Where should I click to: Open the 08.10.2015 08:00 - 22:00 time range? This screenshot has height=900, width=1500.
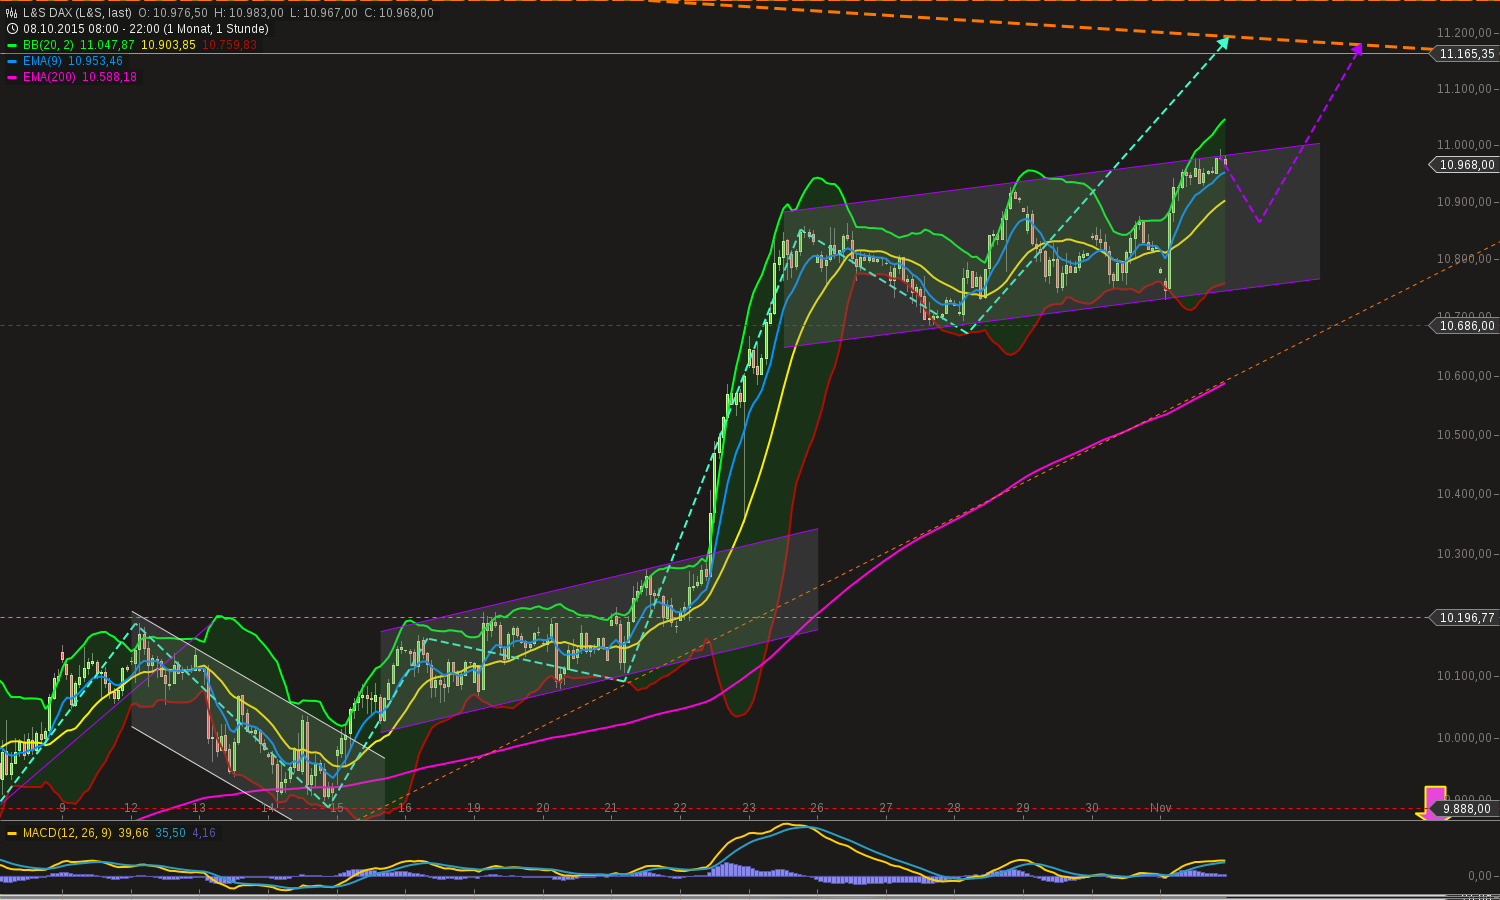tap(146, 29)
